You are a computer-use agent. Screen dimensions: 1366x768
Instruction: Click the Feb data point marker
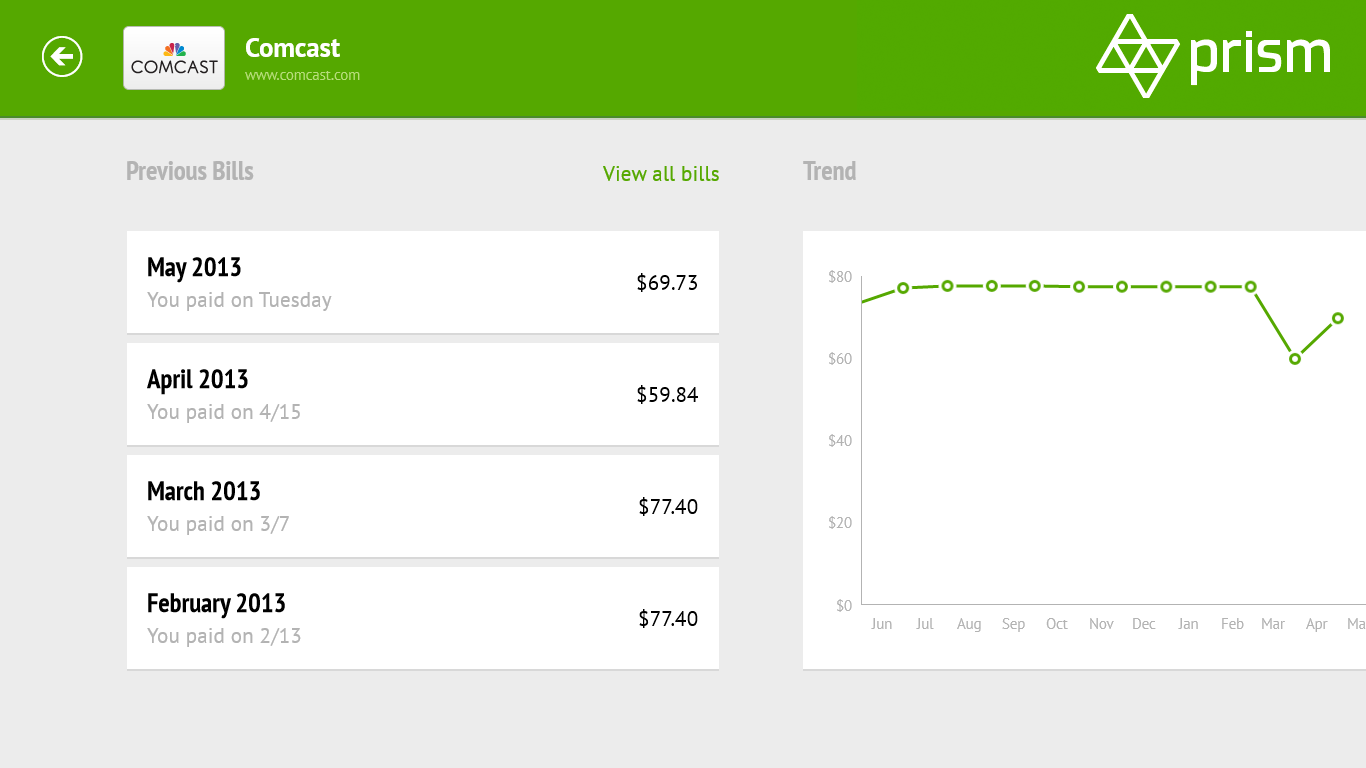[1210, 287]
